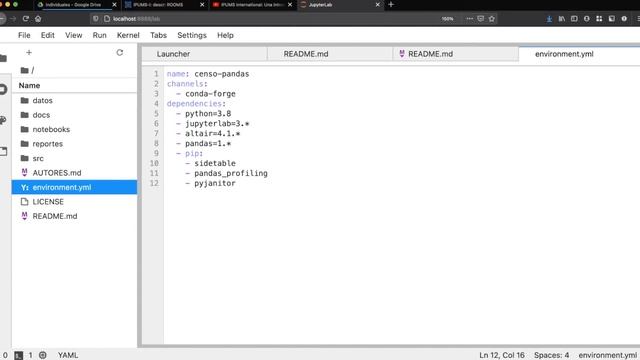Click the datos folder icon

point(24,100)
